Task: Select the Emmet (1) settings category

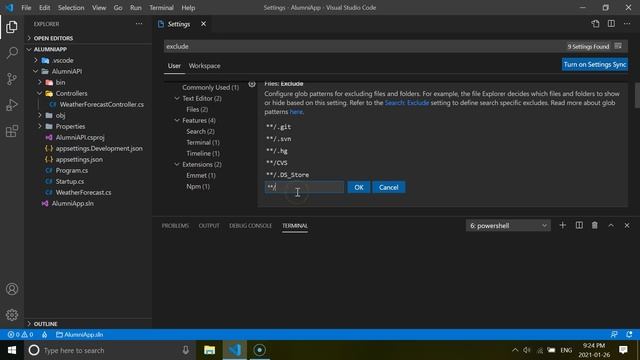Action: [201, 175]
